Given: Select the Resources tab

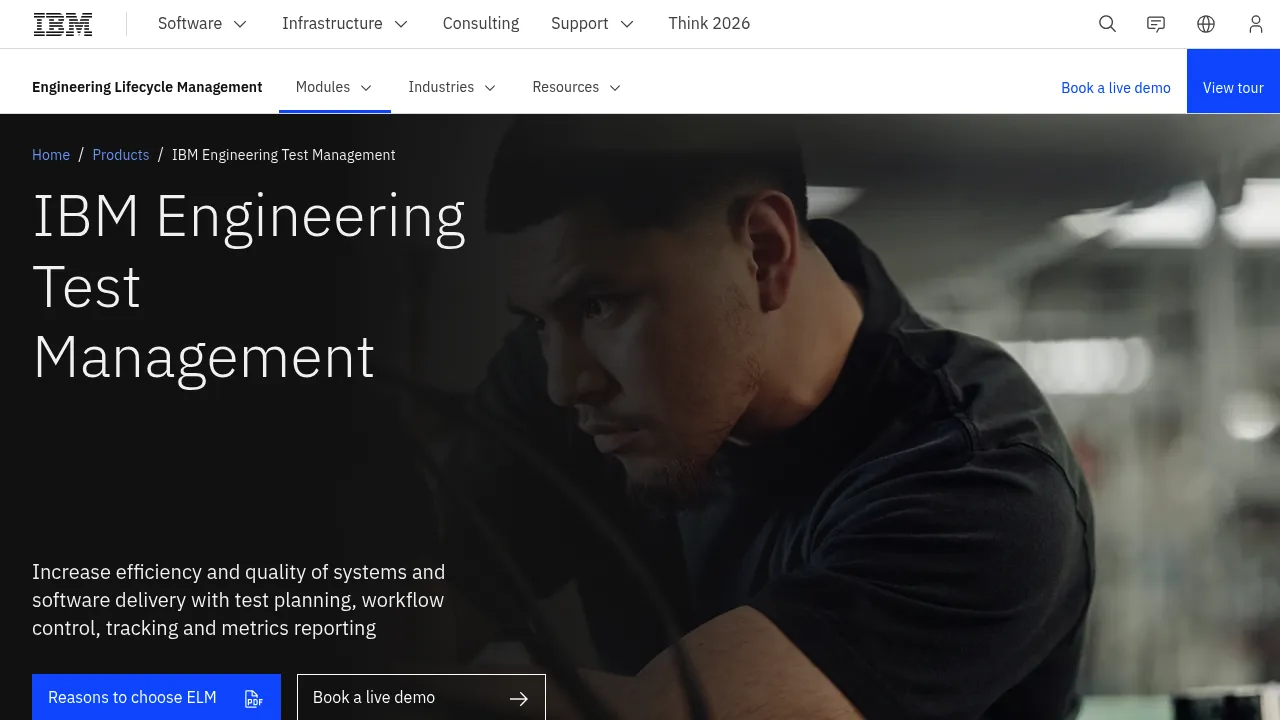Looking at the screenshot, I should [577, 88].
